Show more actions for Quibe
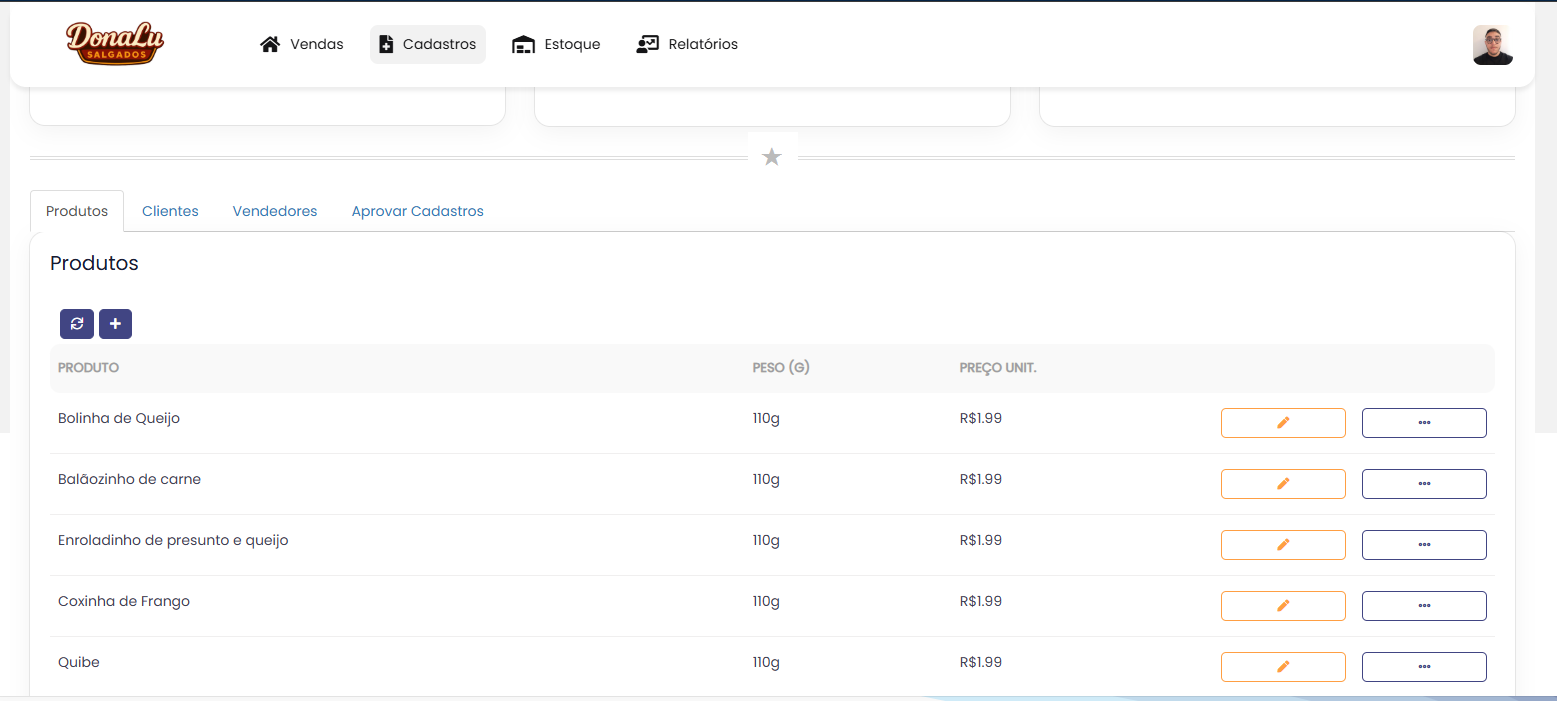Viewport: 1557px width, 701px height. [1424, 667]
